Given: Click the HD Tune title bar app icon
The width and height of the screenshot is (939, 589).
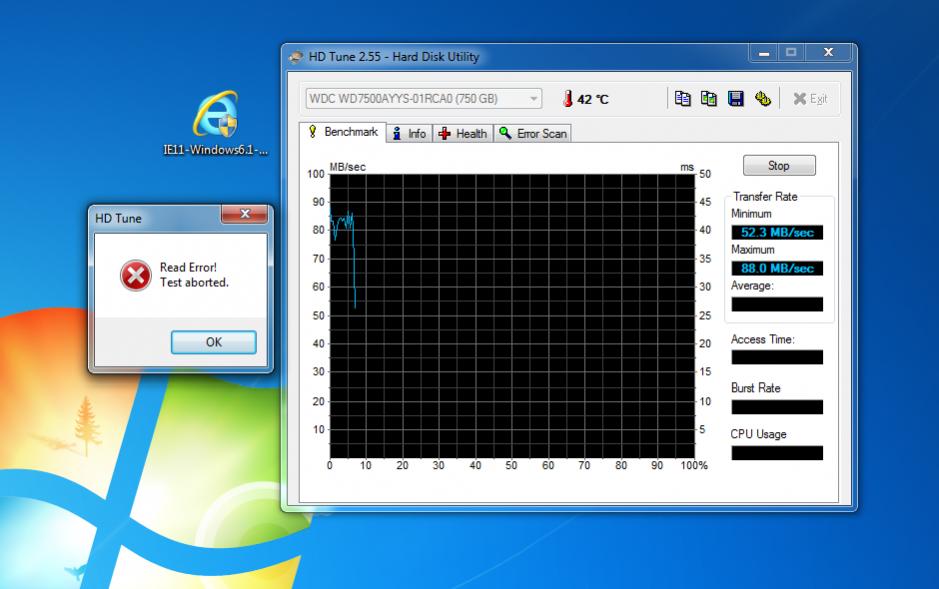Looking at the screenshot, I should point(295,57).
